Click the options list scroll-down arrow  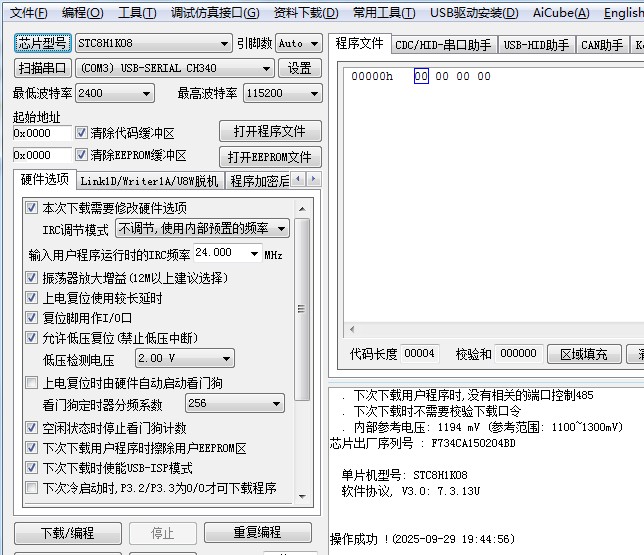click(304, 497)
